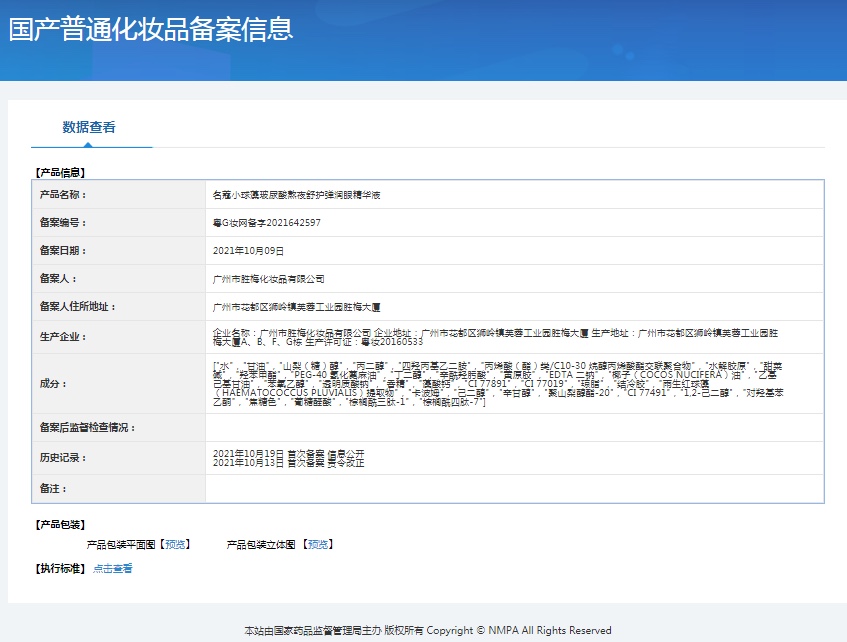
Task: Click the 【执行标准】 section label
Action: click(x=60, y=569)
